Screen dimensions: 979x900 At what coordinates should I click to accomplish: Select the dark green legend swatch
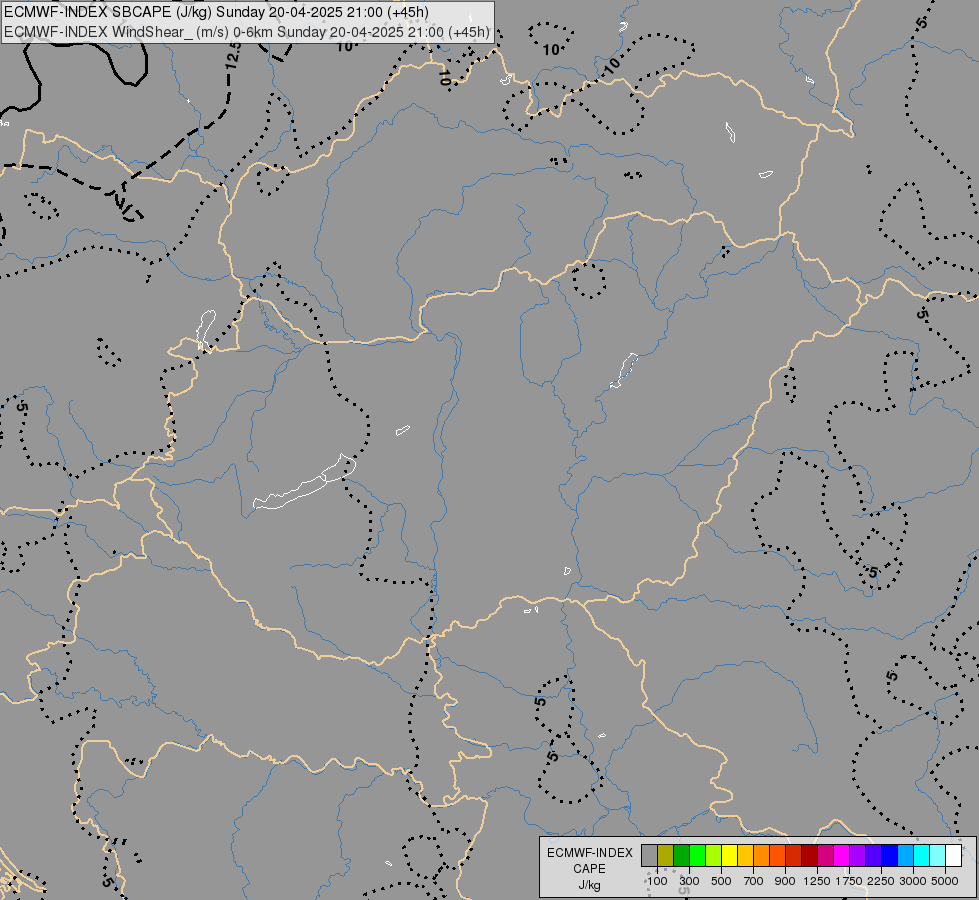coord(682,856)
